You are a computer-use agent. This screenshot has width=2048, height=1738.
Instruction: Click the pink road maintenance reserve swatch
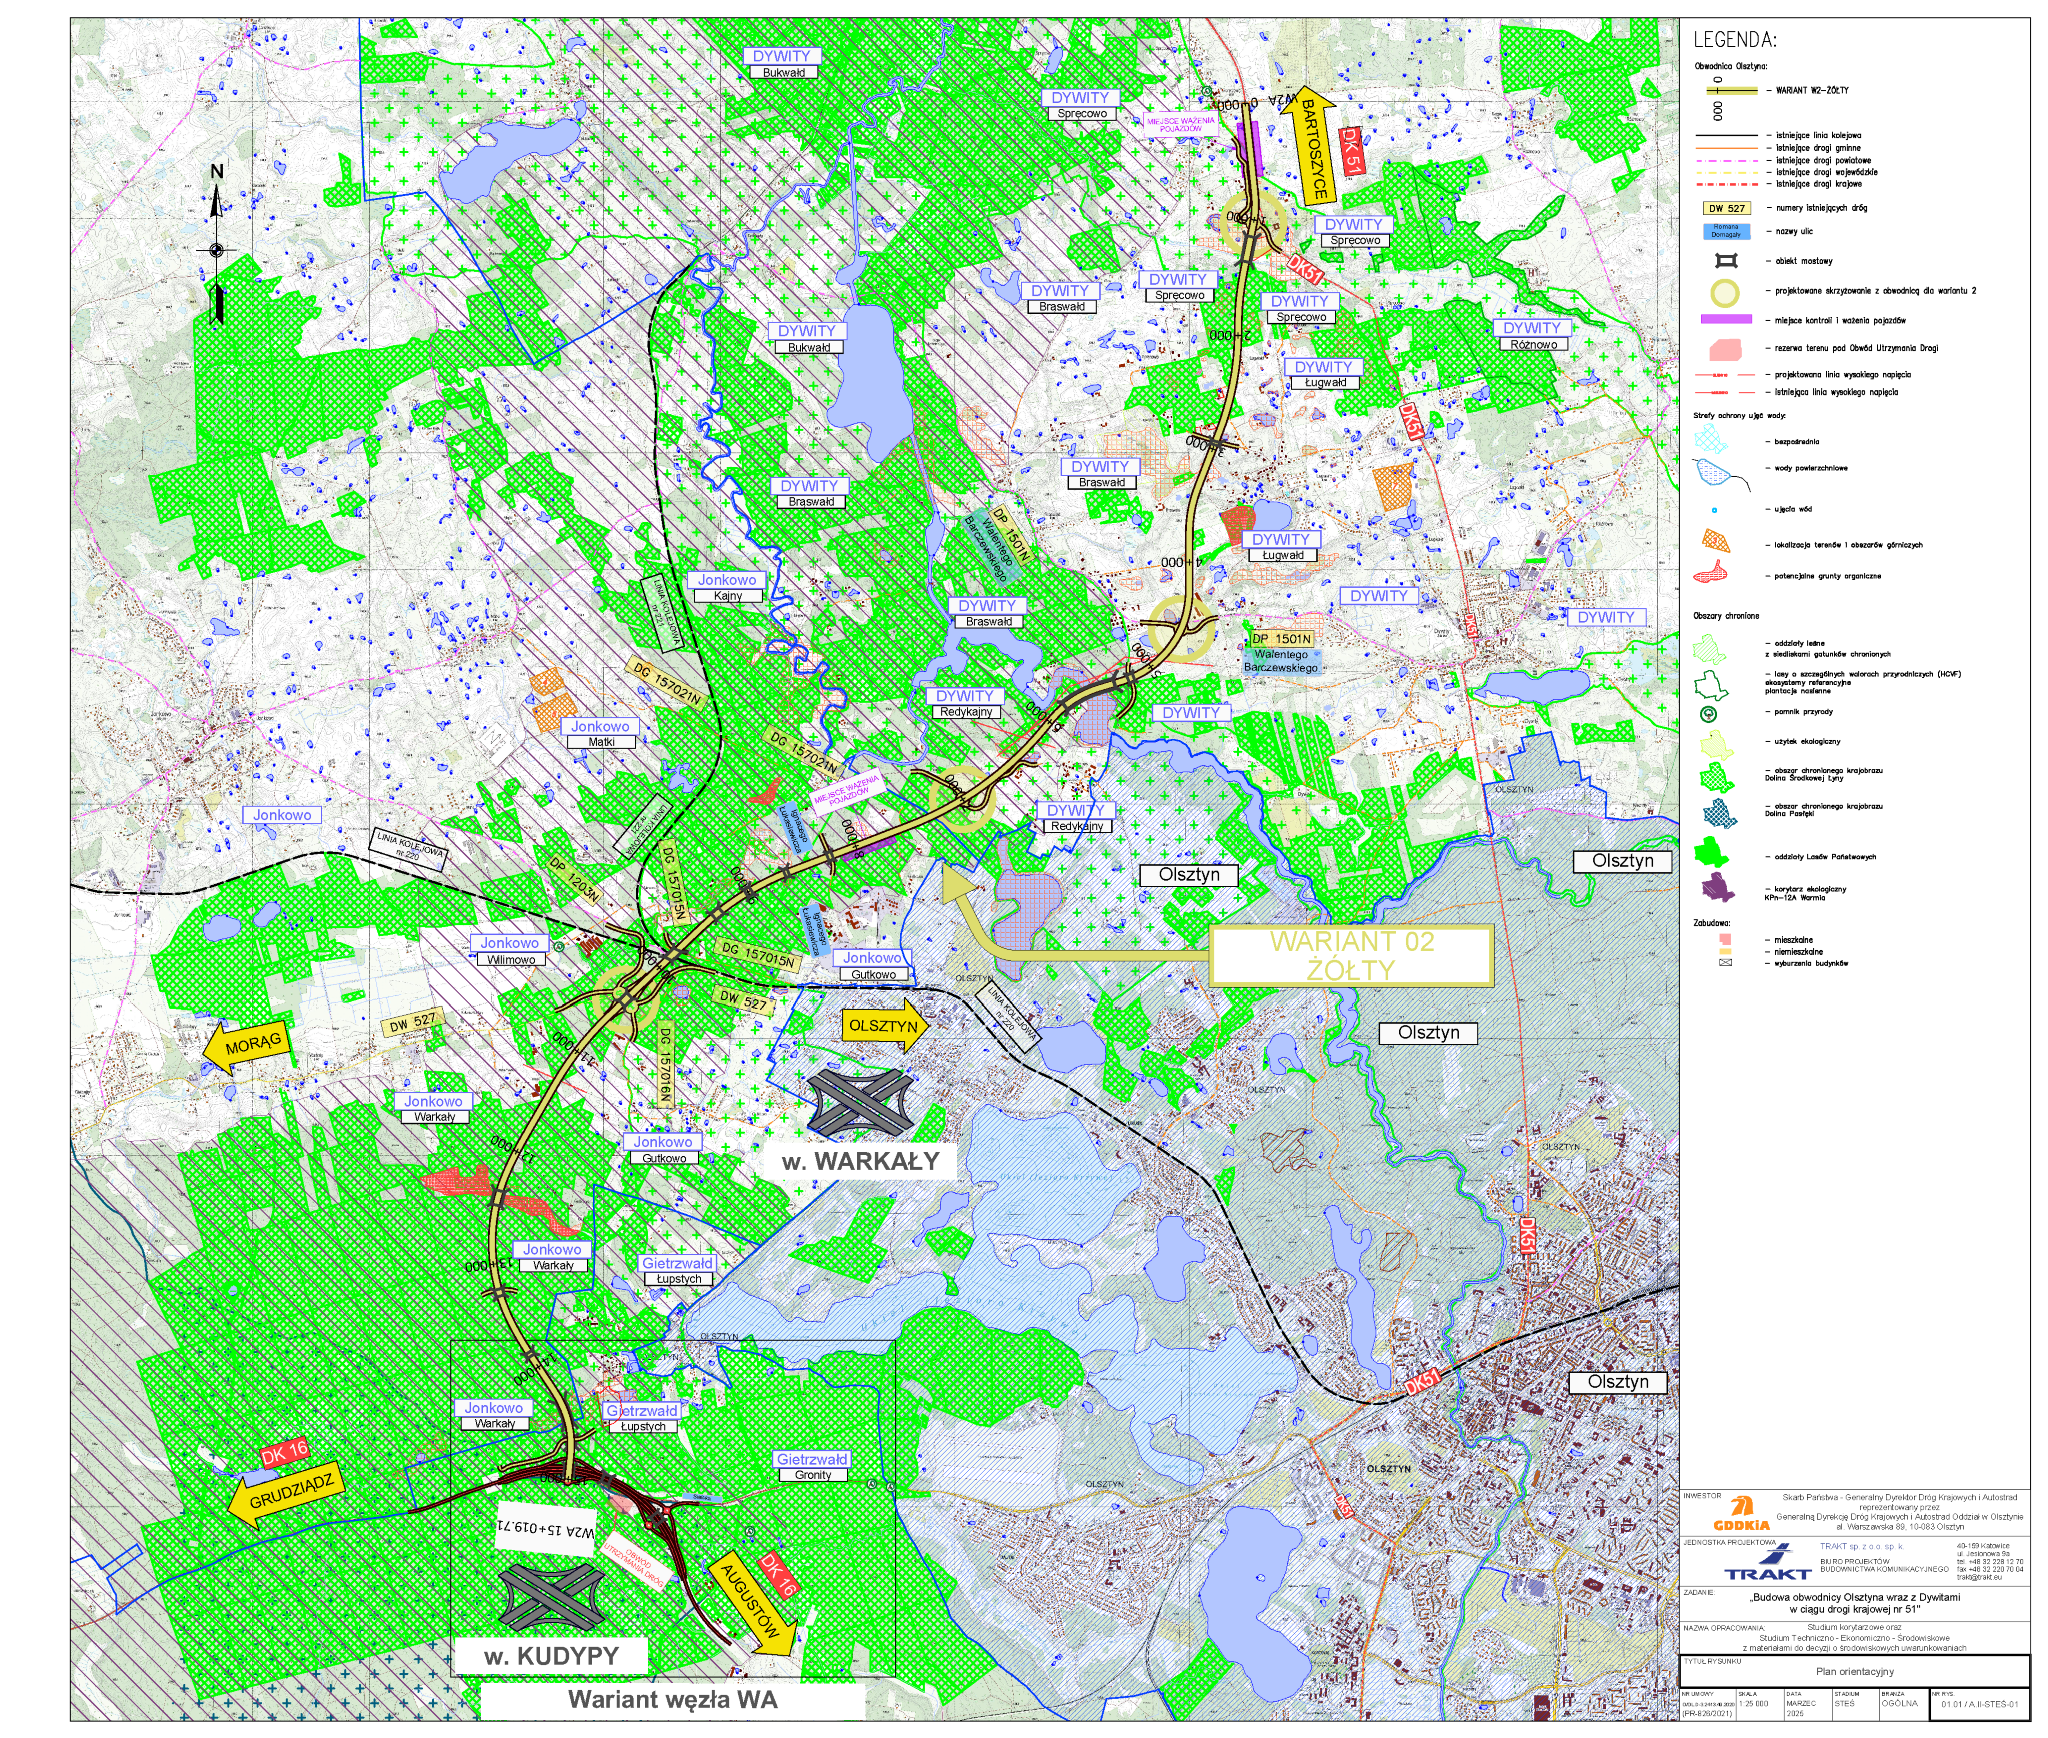tap(1726, 349)
